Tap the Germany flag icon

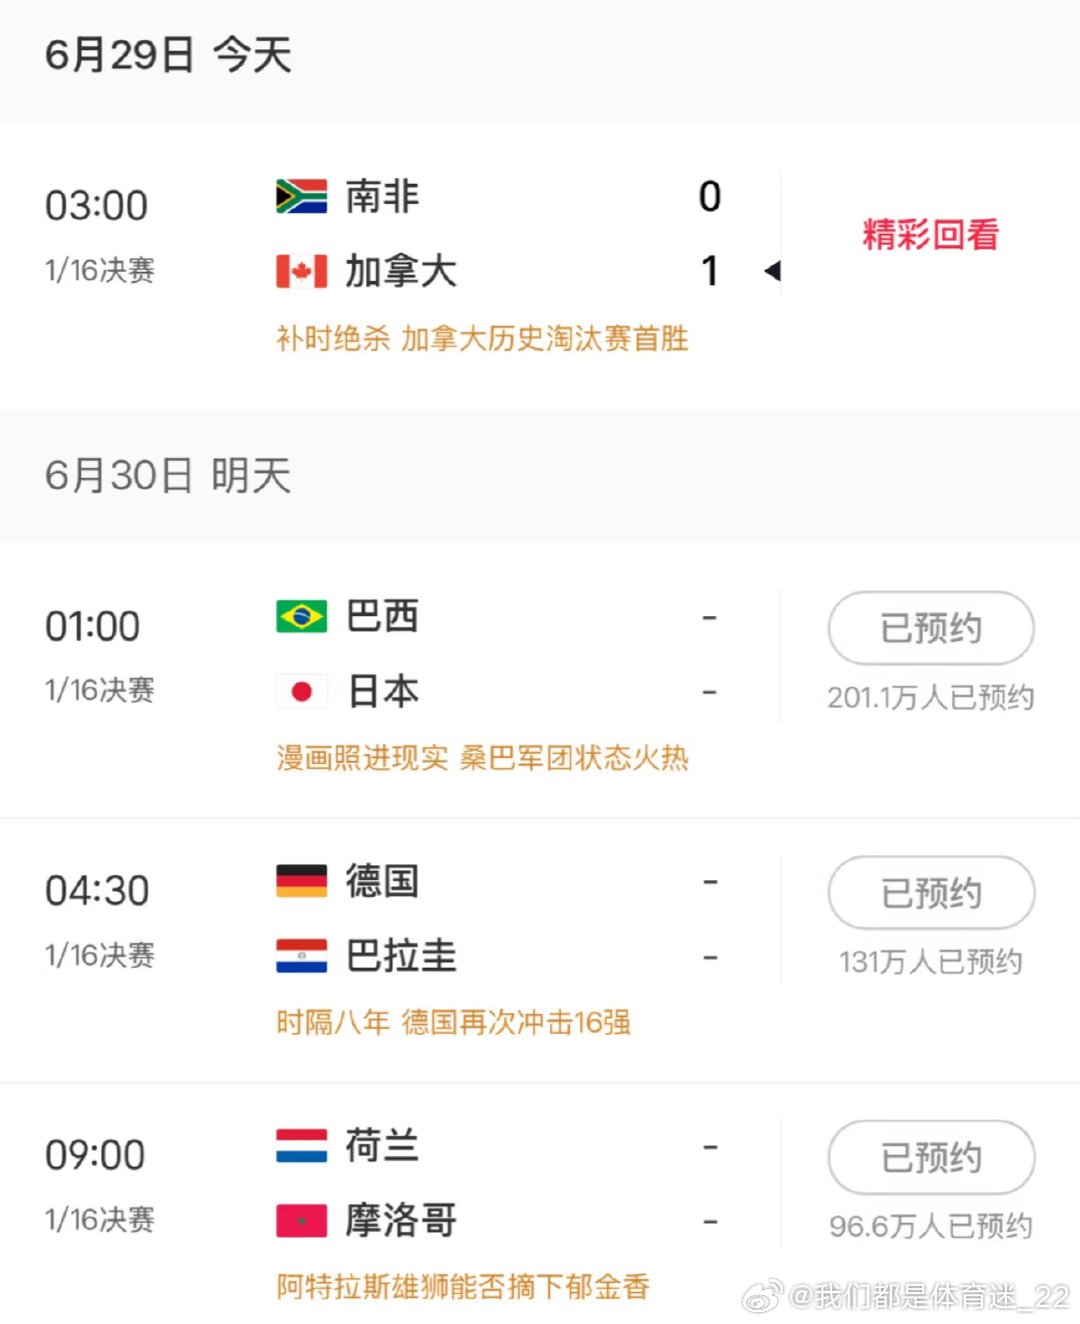tap(301, 881)
